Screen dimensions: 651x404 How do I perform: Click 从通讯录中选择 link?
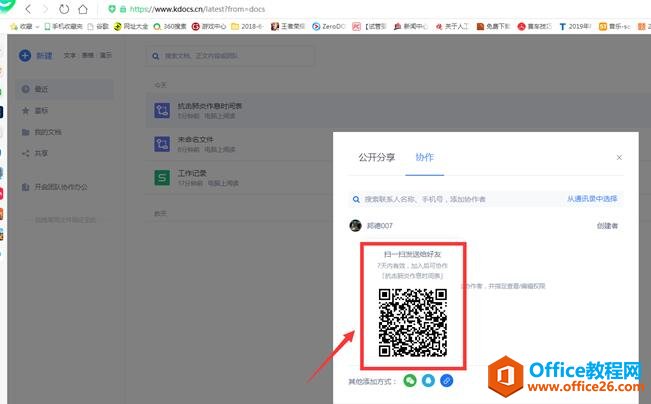592,199
